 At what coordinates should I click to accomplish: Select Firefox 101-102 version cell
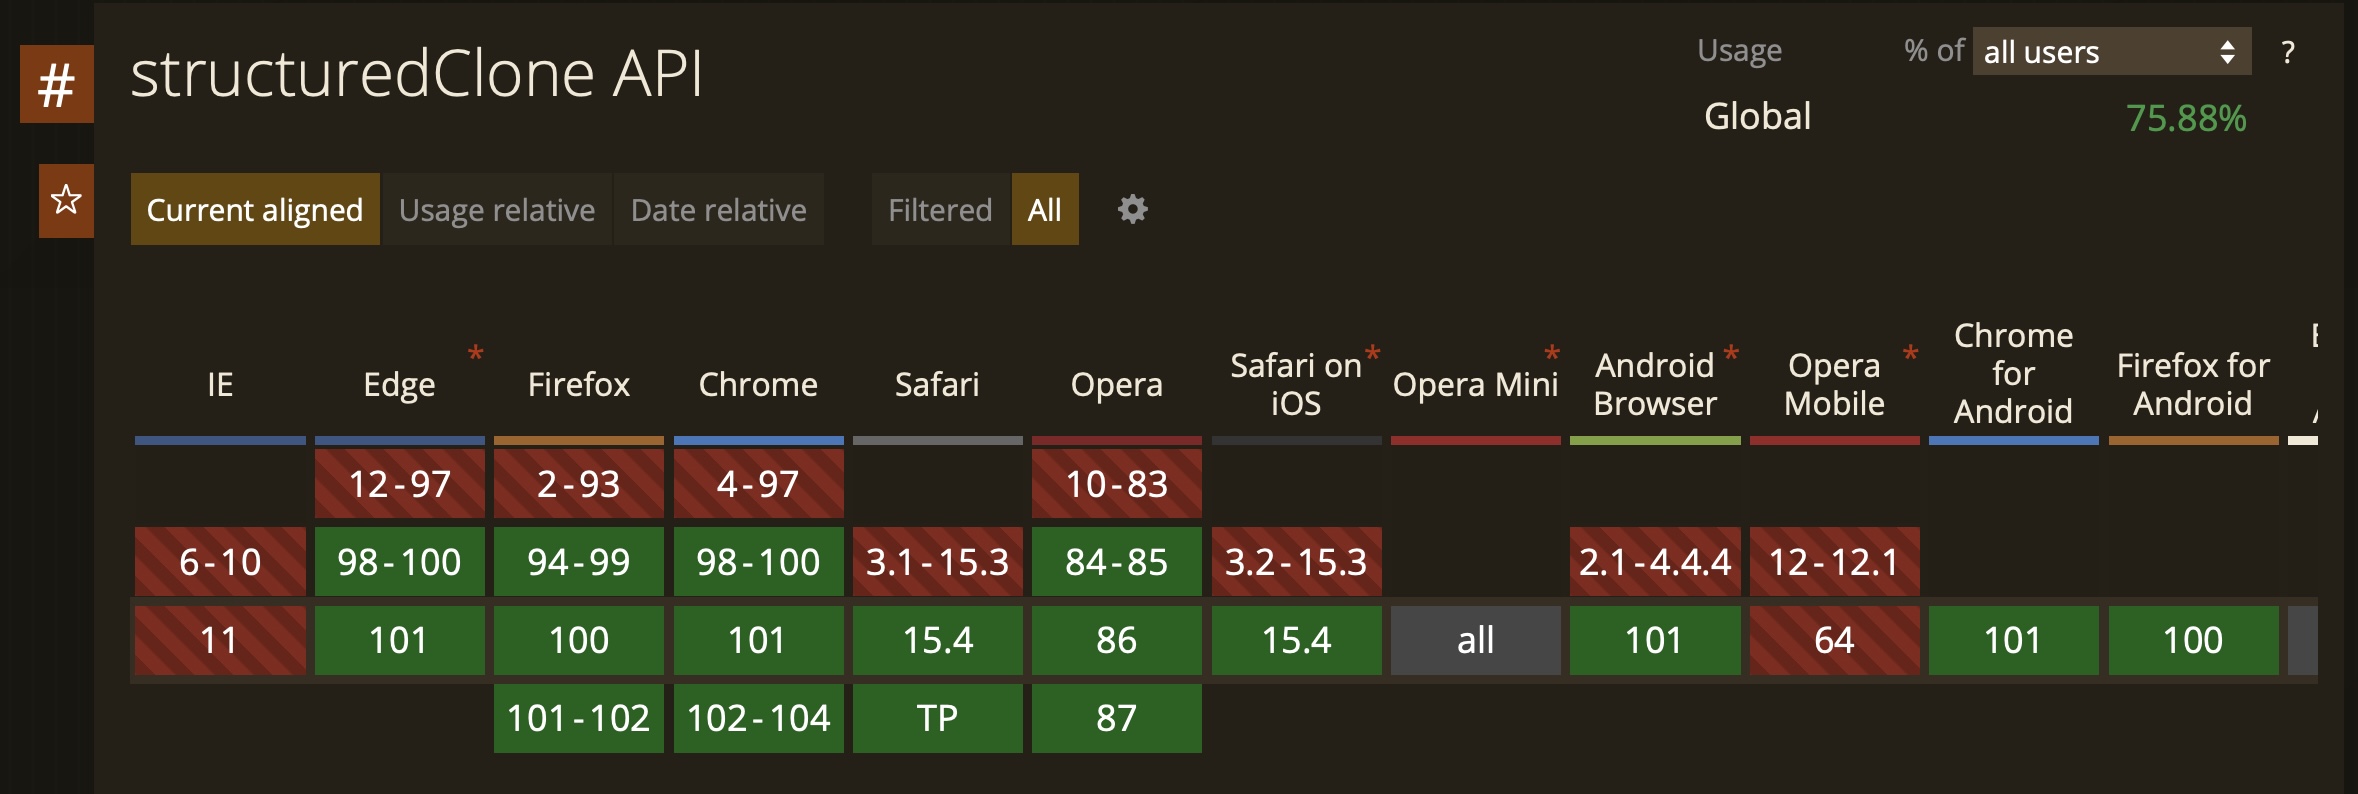[578, 718]
